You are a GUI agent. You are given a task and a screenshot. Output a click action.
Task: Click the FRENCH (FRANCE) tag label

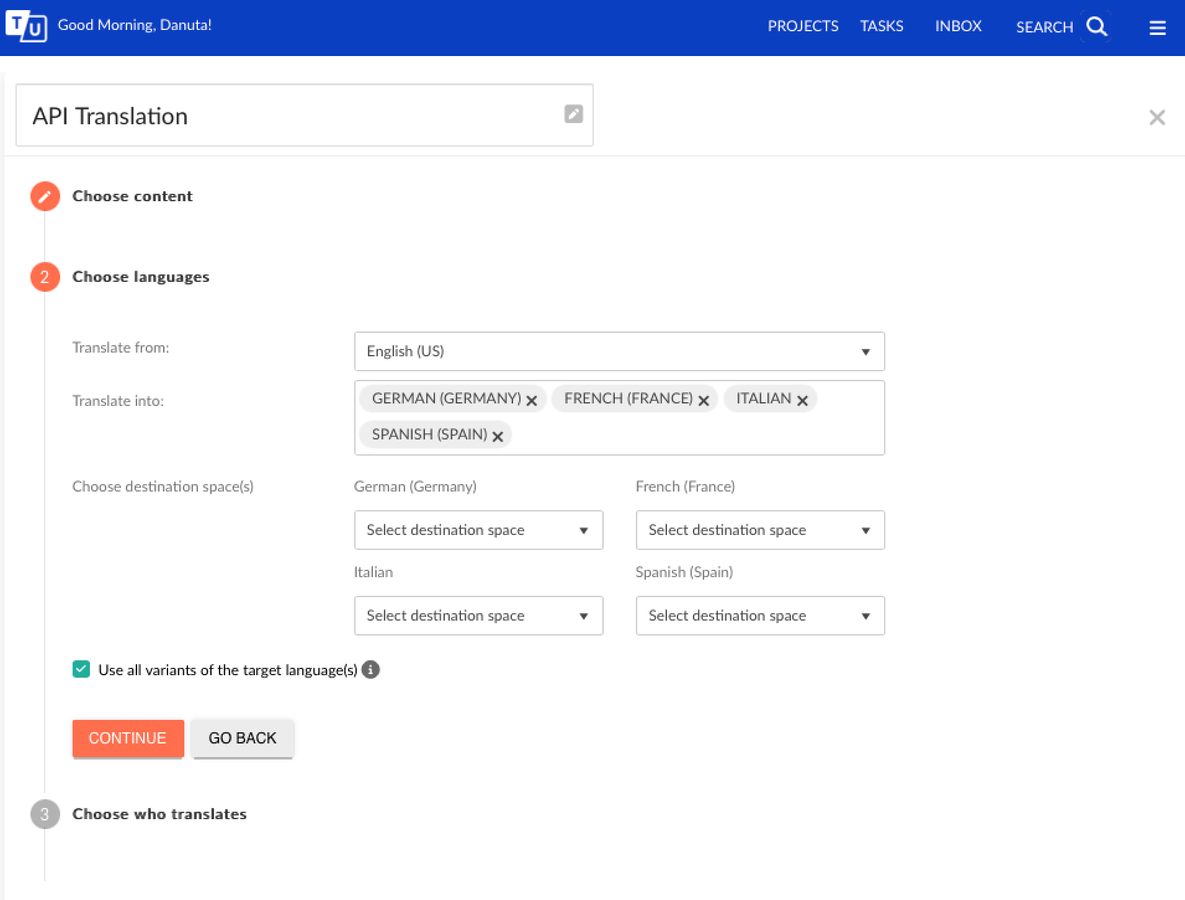pos(628,399)
